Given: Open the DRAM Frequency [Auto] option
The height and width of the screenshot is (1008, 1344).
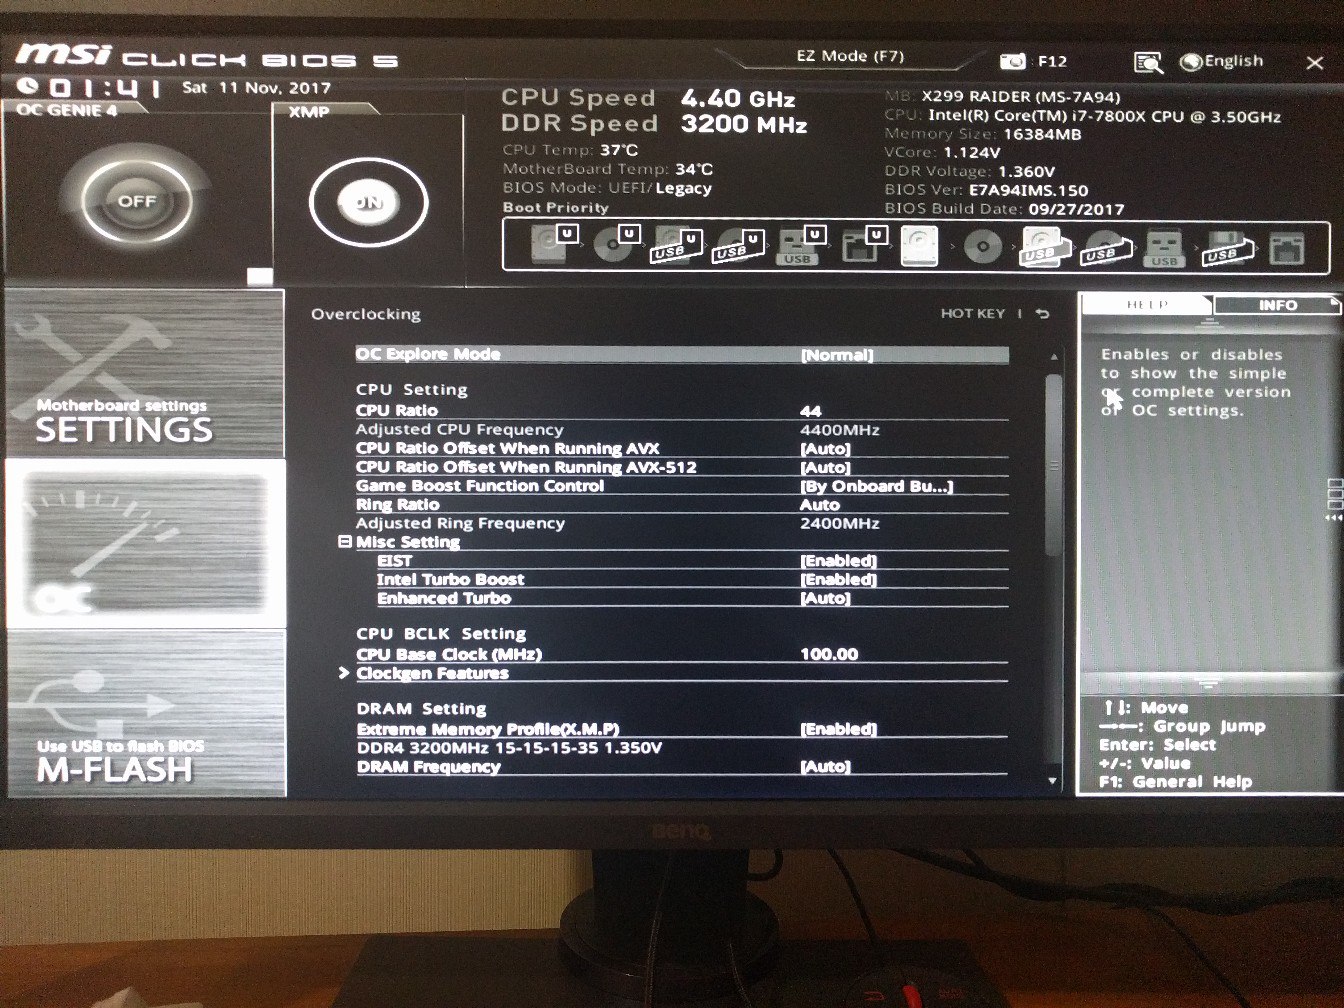Looking at the screenshot, I should tap(825, 767).
